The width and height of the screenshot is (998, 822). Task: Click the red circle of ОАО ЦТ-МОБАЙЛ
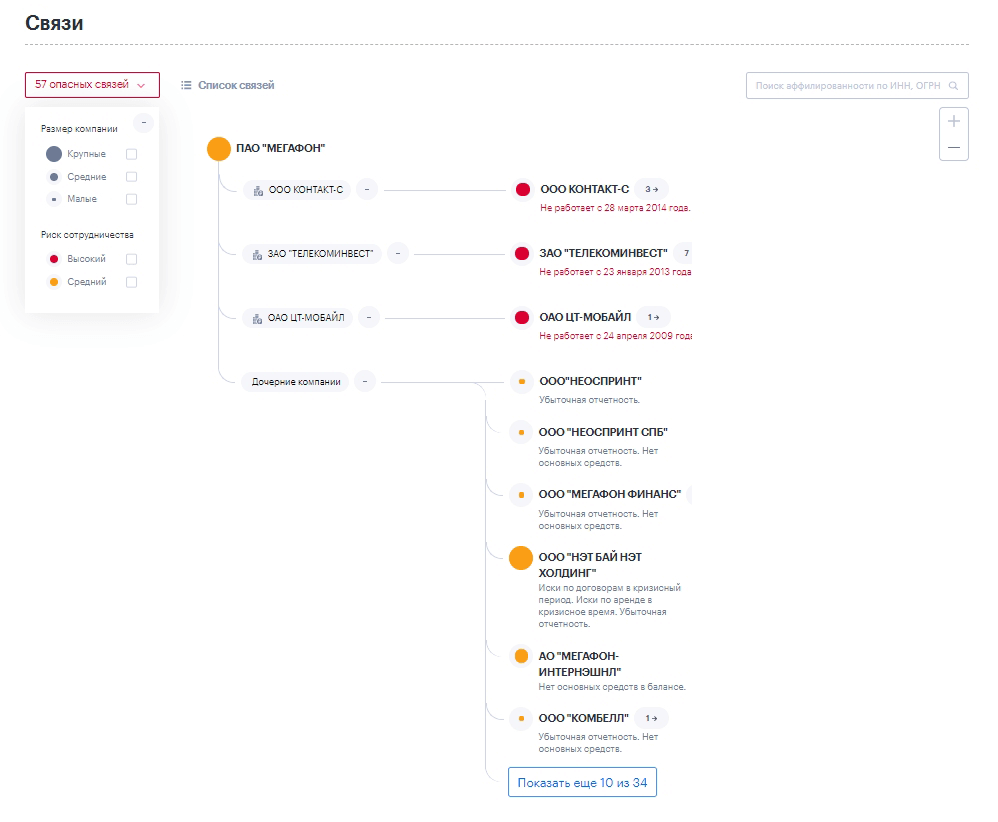point(521,318)
